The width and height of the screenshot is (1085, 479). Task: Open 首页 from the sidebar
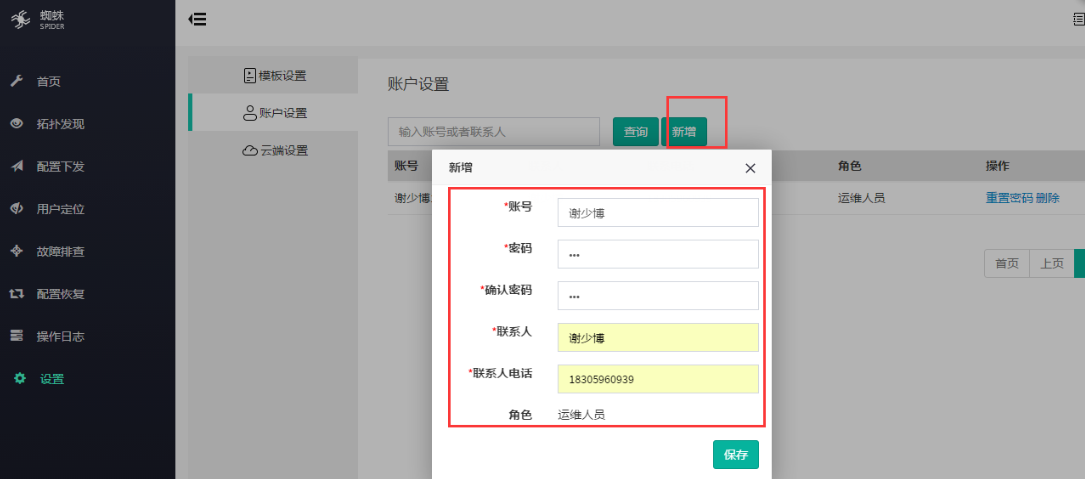[48, 82]
